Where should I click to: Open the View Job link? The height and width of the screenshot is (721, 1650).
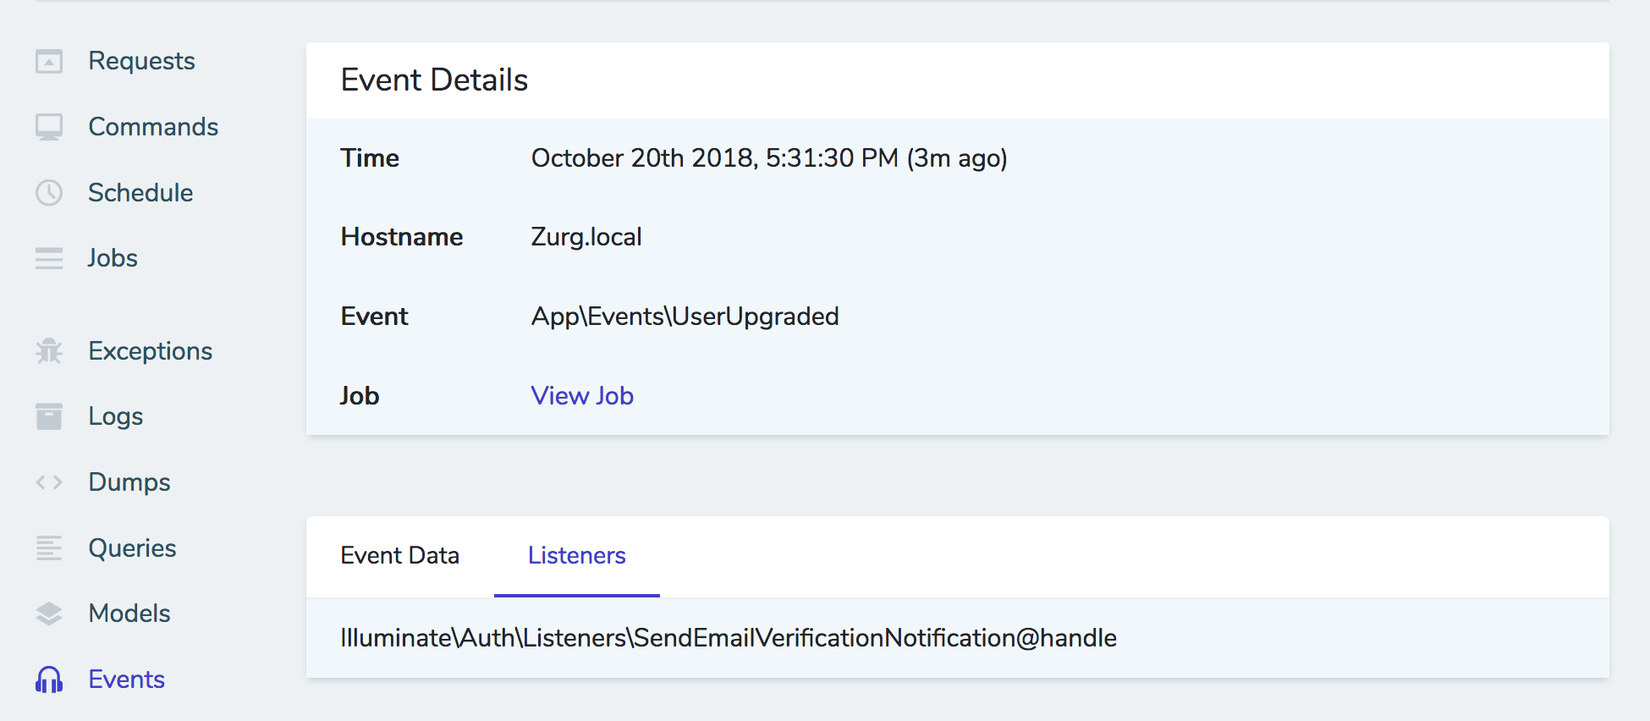[x=582, y=396]
